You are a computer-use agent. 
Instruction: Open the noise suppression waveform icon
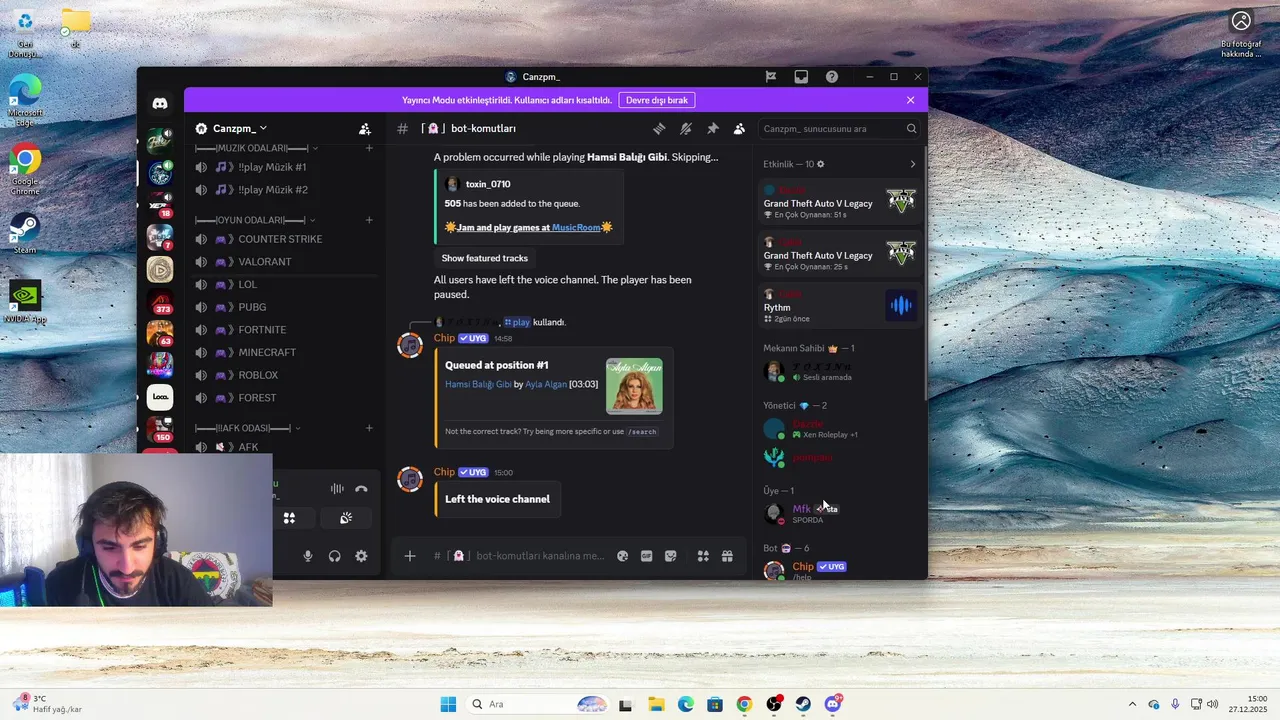click(337, 489)
